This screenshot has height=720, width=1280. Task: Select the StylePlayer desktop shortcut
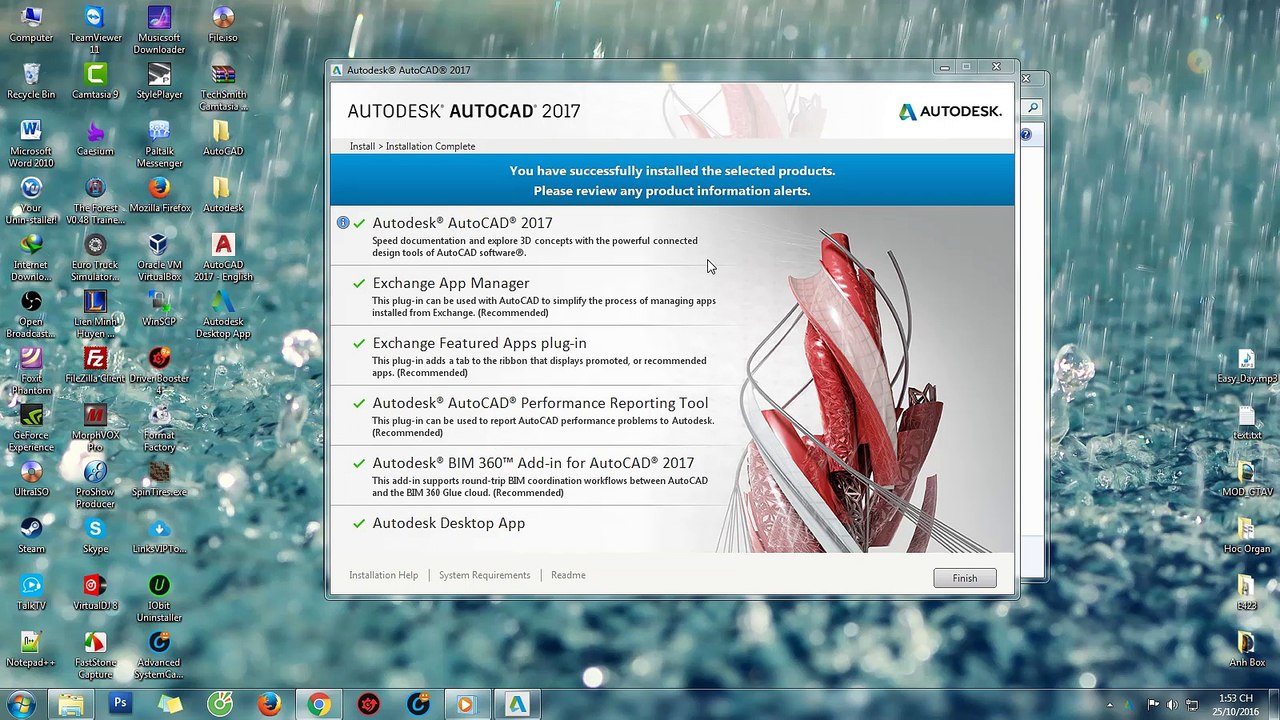(159, 81)
